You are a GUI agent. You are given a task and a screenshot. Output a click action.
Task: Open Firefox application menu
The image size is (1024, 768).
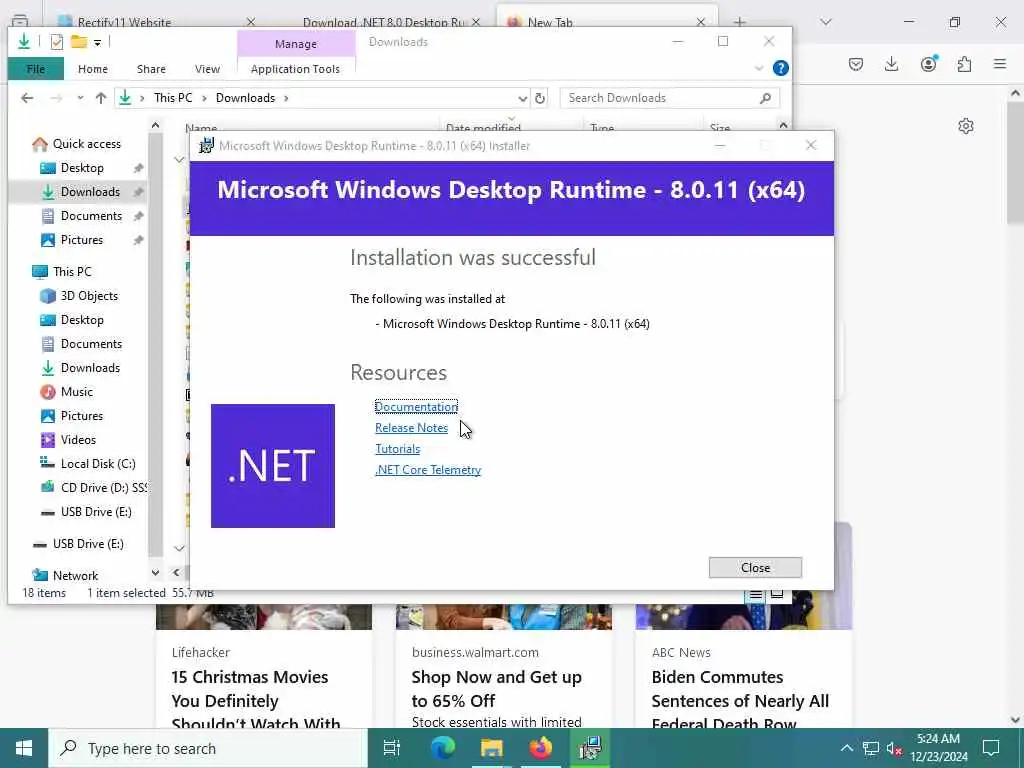point(1000,64)
